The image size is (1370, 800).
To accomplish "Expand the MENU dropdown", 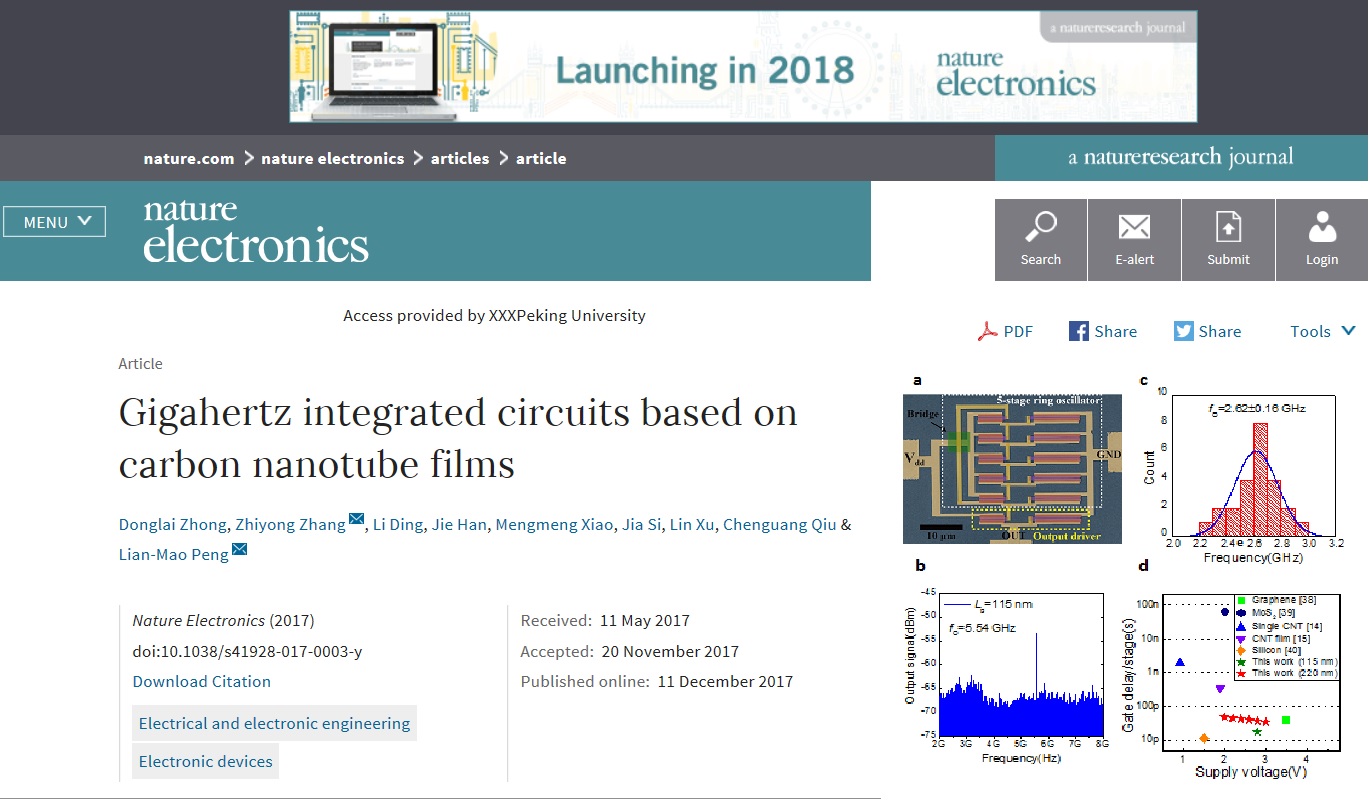I will tap(55, 222).
